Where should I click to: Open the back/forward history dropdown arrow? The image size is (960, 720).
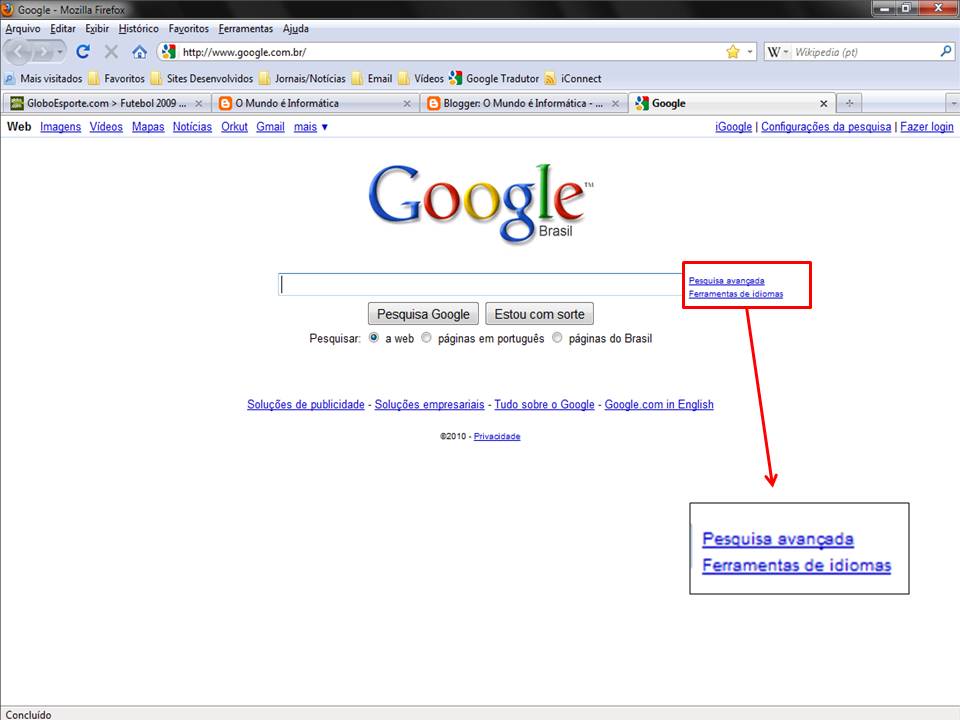coord(60,52)
